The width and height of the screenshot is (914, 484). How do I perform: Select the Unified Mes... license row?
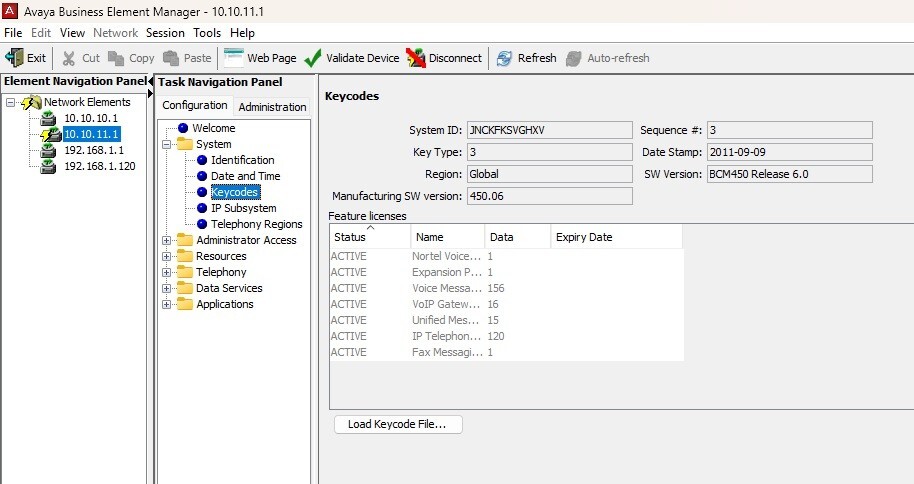tap(507, 320)
